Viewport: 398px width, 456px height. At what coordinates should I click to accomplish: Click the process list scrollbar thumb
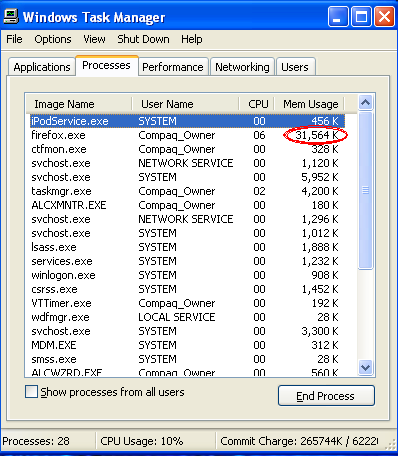[366, 190]
